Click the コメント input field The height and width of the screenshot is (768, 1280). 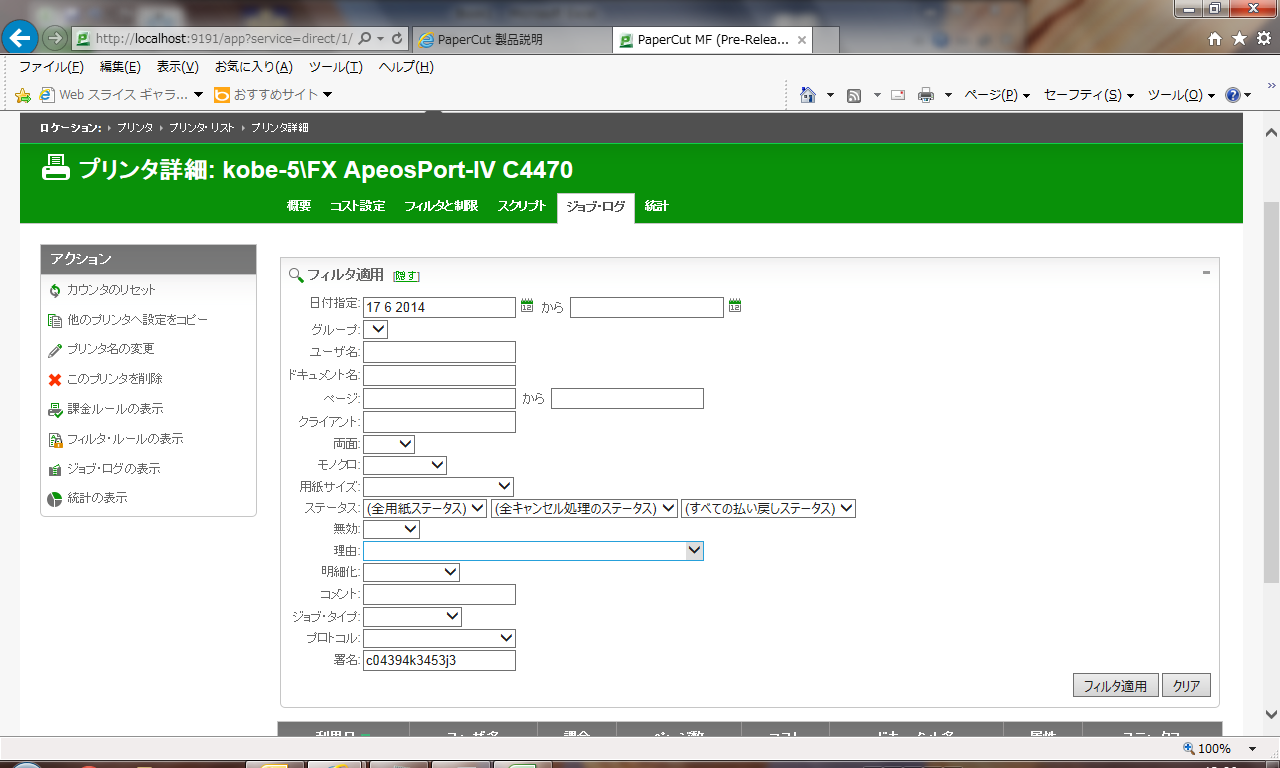tap(439, 595)
